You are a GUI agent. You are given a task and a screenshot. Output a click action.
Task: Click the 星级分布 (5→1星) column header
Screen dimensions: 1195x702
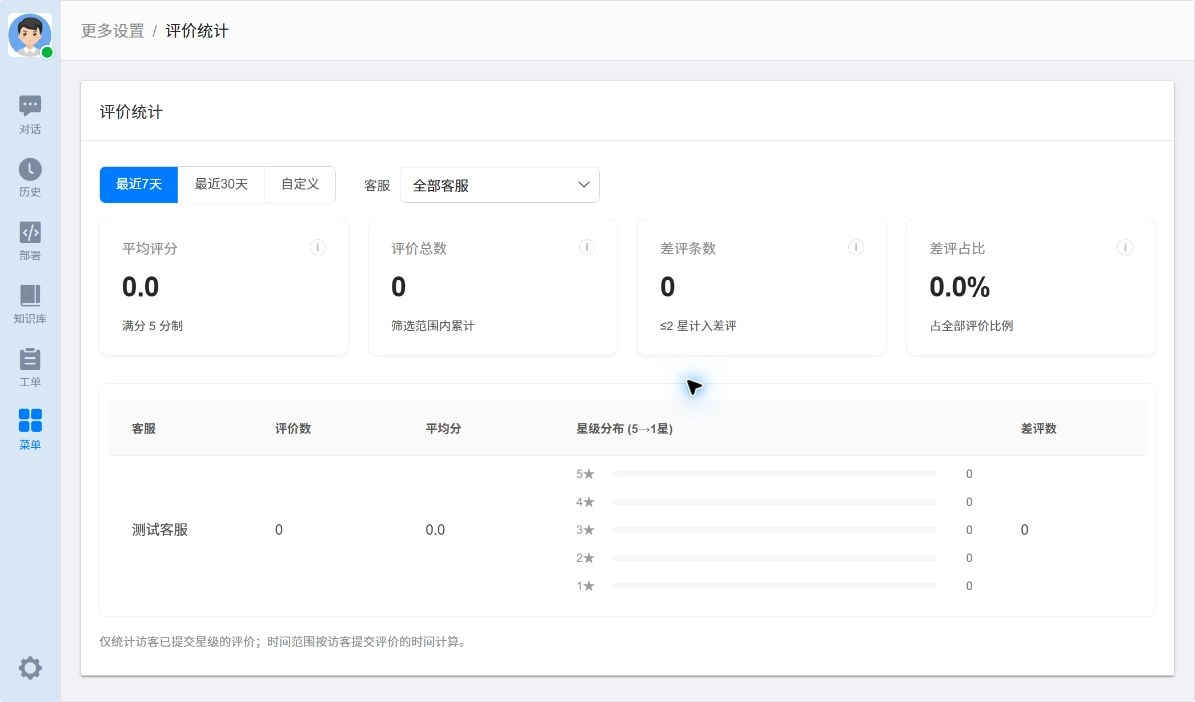click(624, 428)
